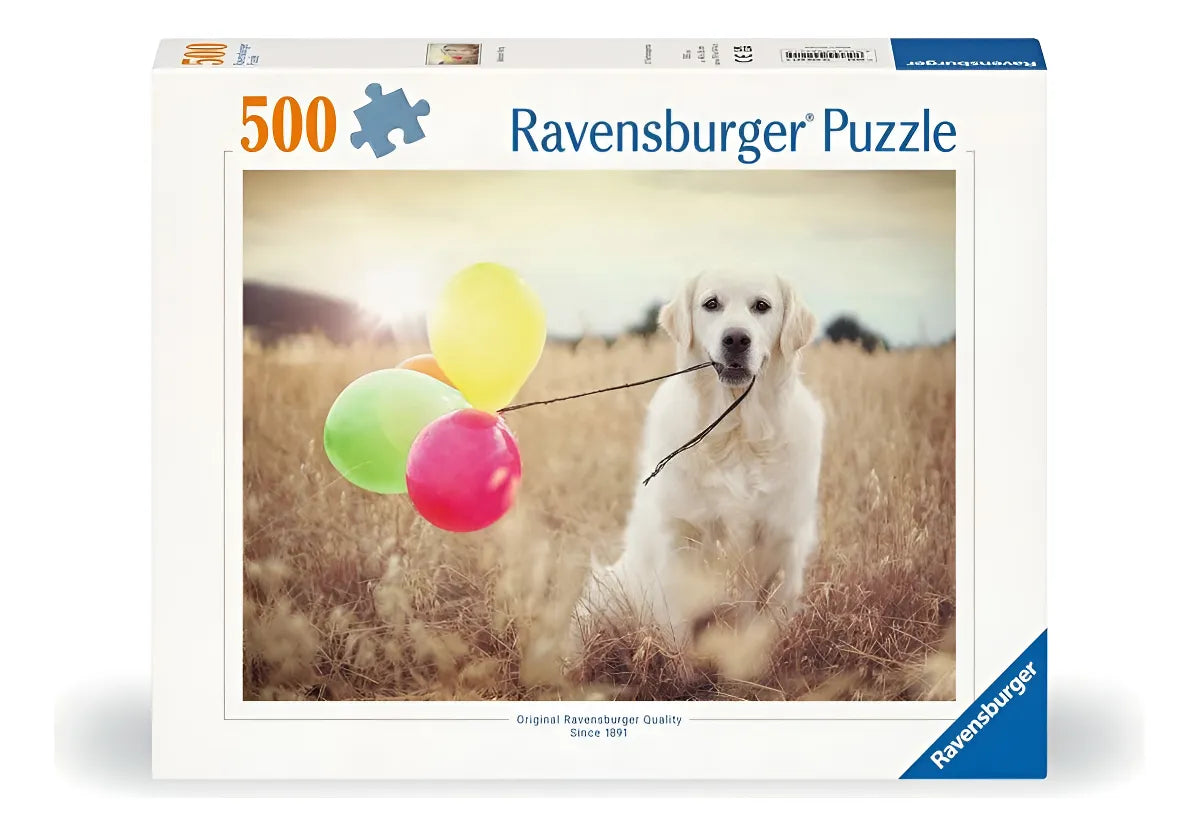Click the dangling end of the balloon string
Viewport: 1198px width, 836px height.
[x=648, y=479]
